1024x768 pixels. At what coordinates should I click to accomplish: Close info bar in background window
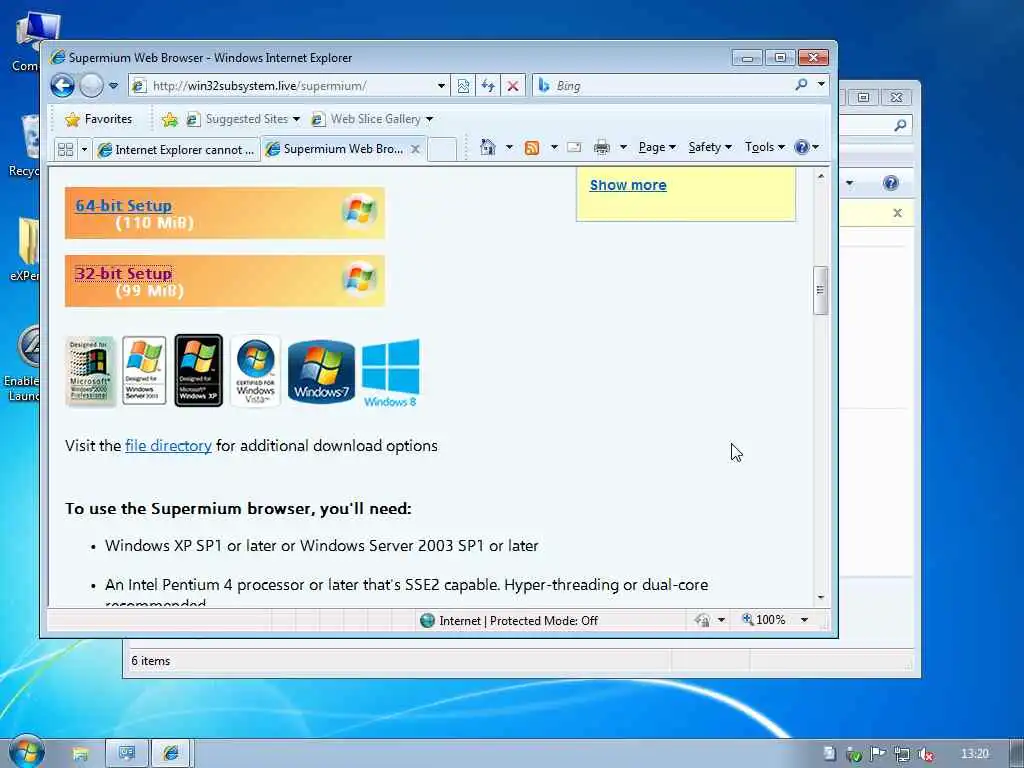pyautogui.click(x=897, y=213)
